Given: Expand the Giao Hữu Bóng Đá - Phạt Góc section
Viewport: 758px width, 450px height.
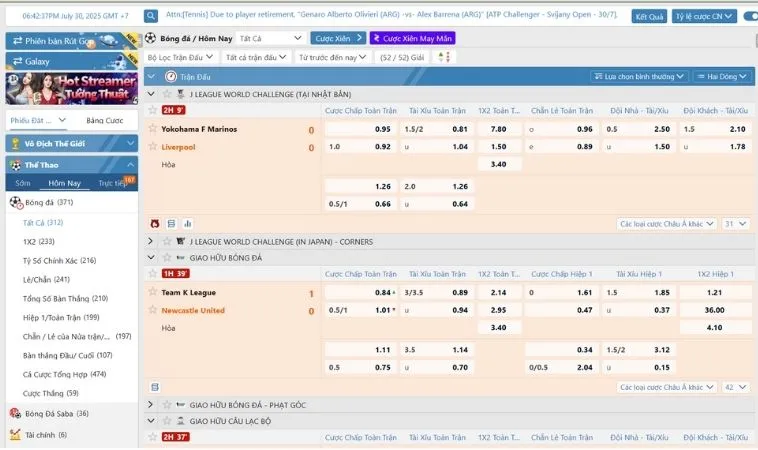Looking at the screenshot, I should 151,404.
